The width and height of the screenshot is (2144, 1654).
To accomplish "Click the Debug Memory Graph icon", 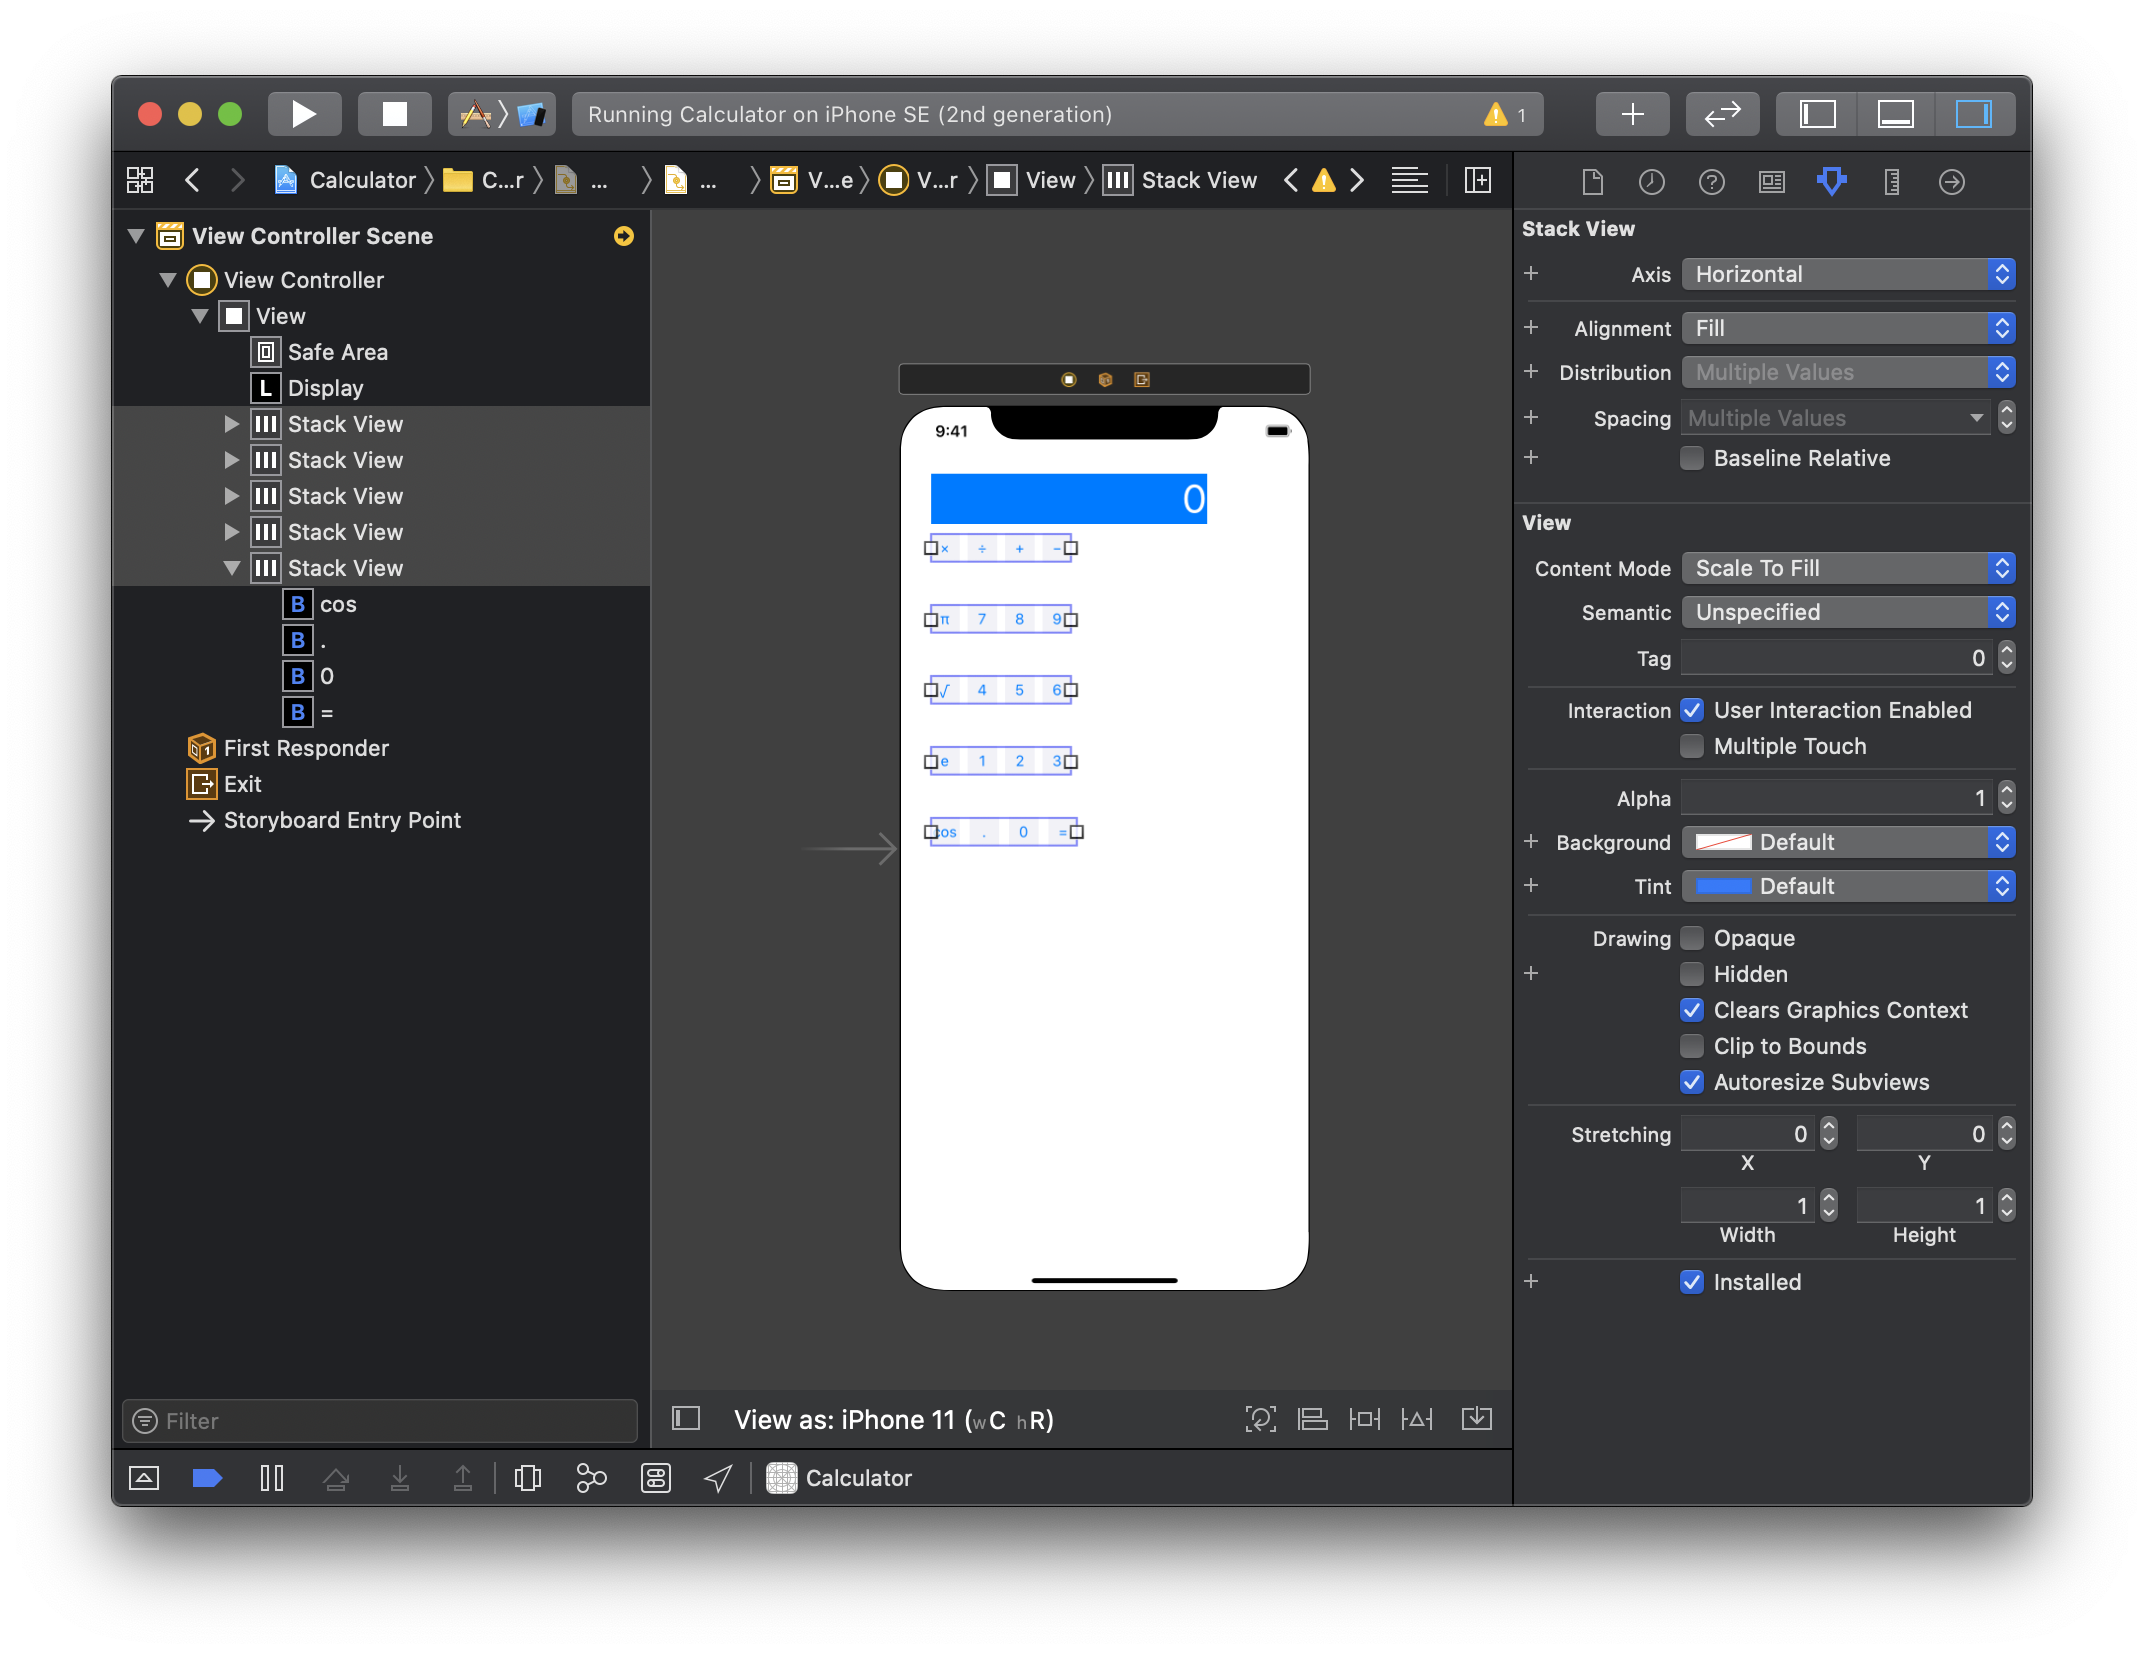I will click(x=591, y=1478).
